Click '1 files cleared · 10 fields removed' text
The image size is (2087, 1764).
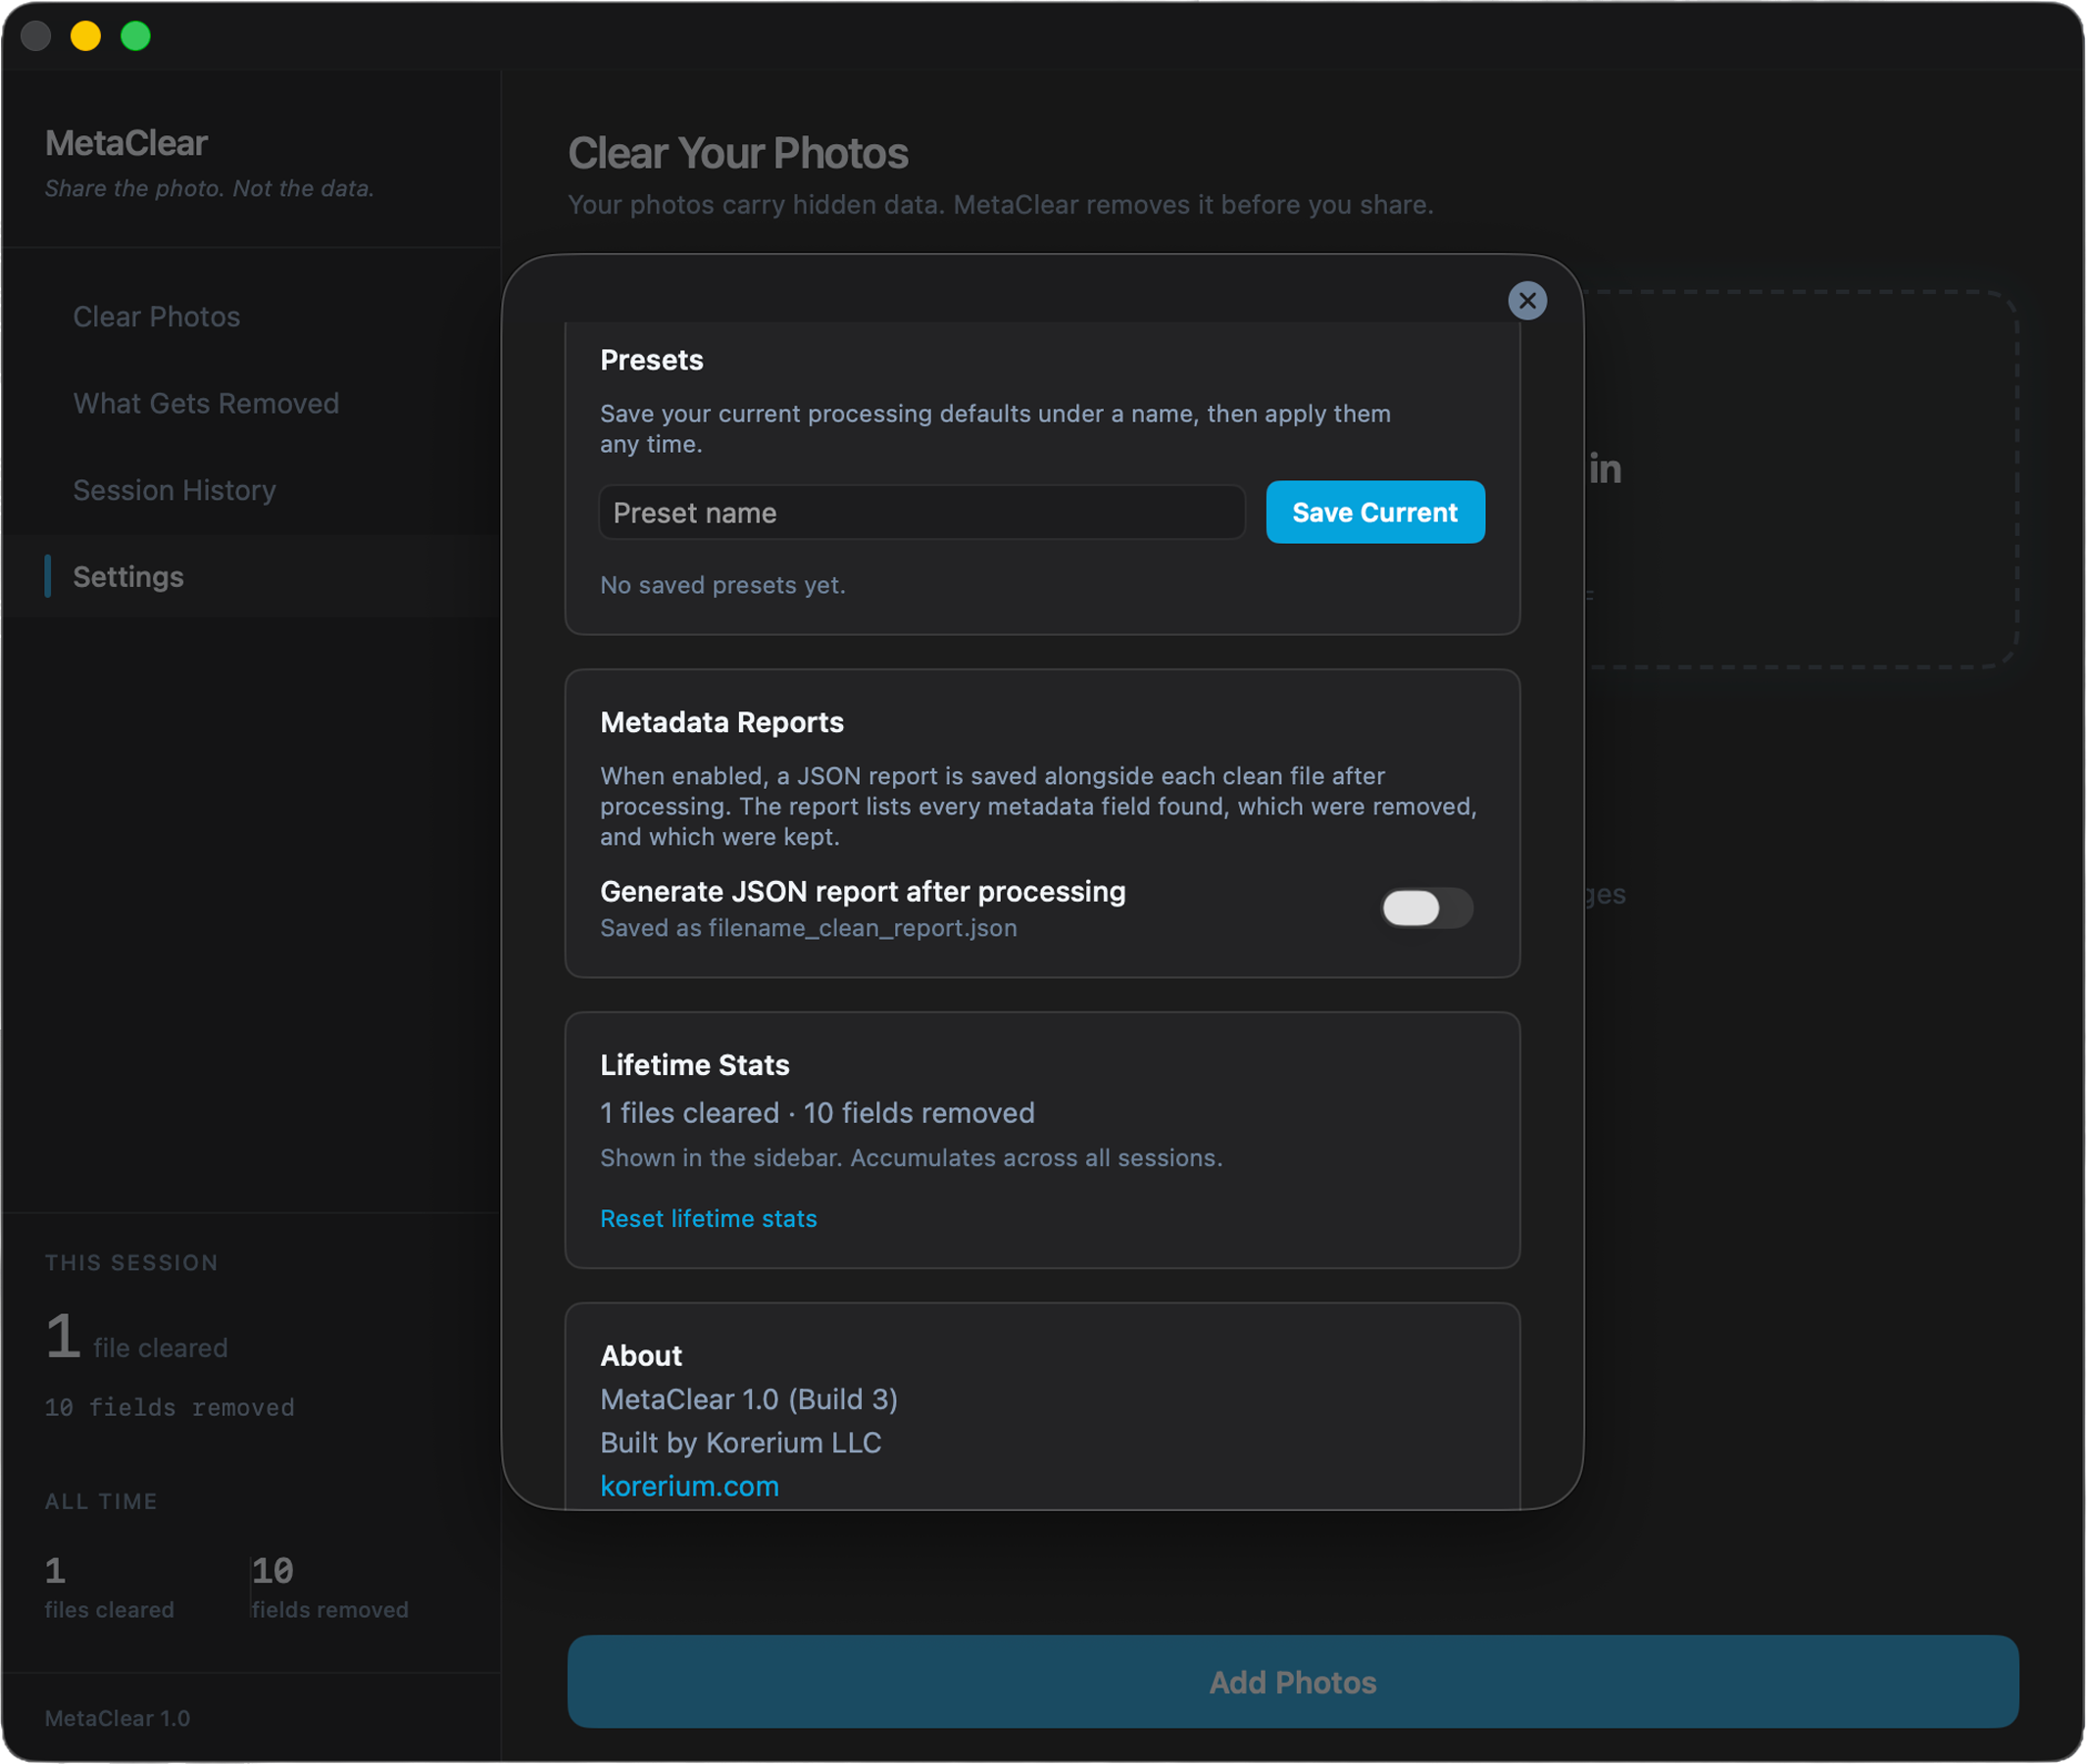pos(817,1113)
